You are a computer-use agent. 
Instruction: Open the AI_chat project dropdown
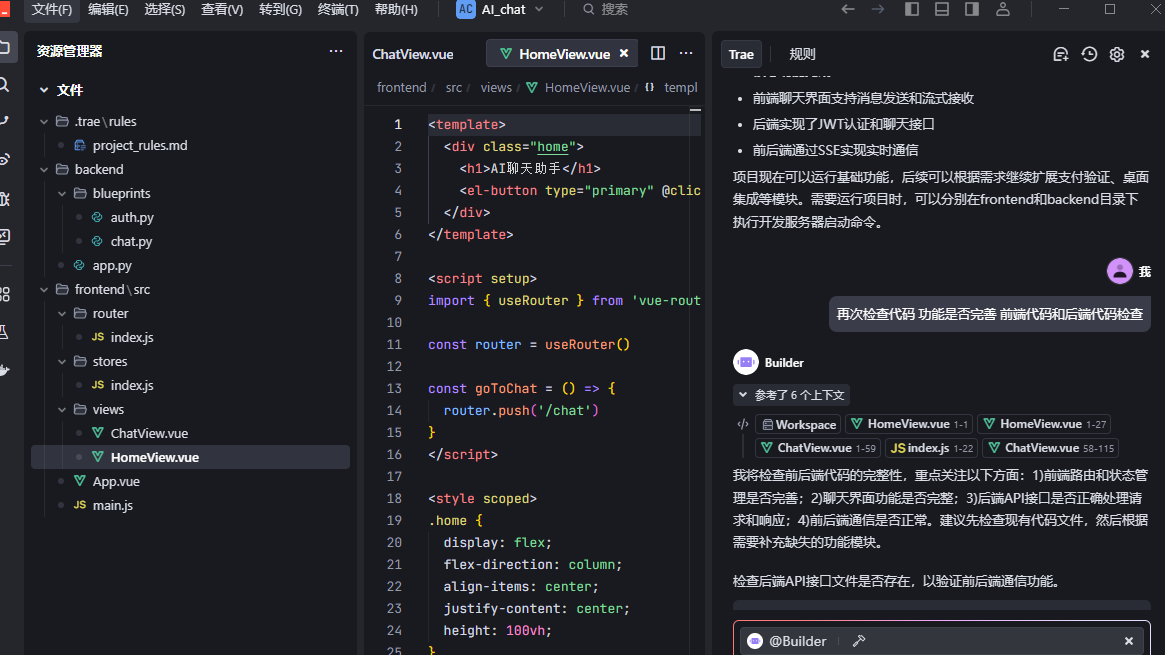500,10
